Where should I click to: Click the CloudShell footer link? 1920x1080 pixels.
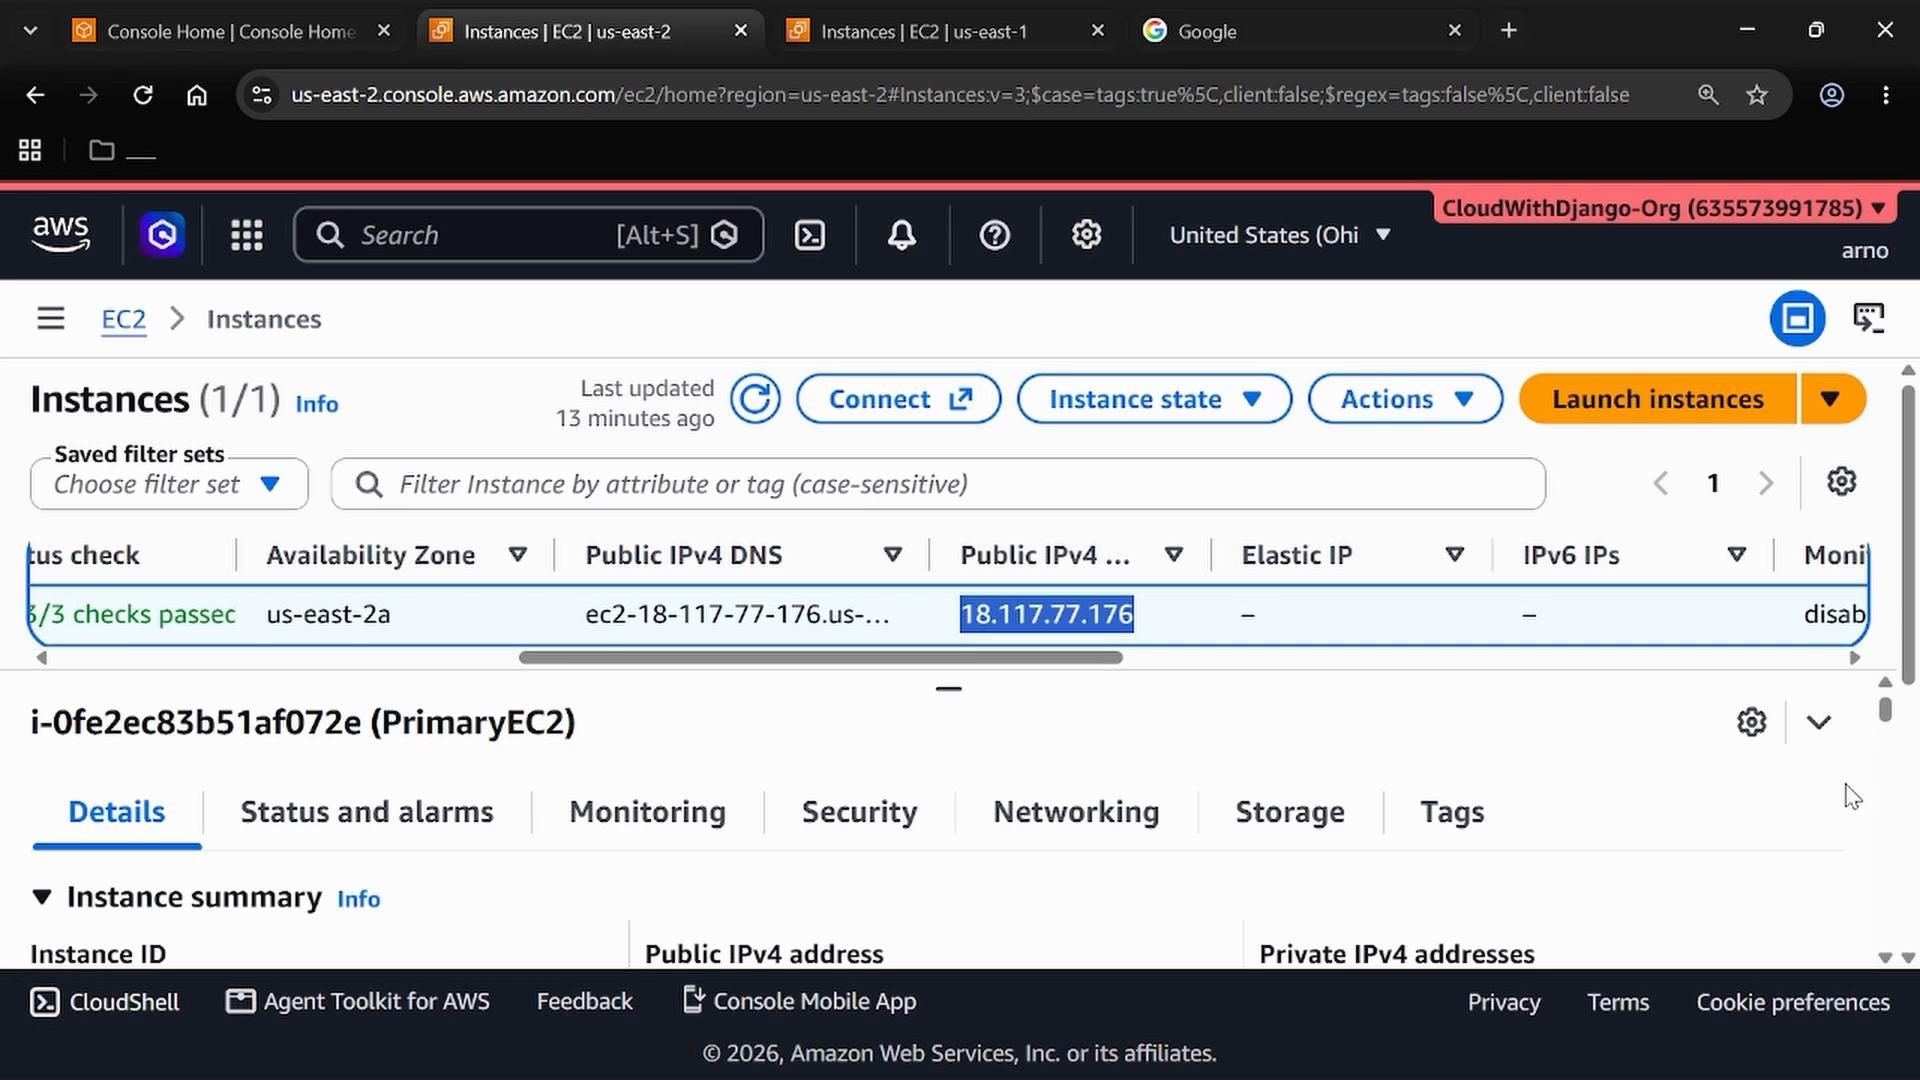coord(105,1002)
